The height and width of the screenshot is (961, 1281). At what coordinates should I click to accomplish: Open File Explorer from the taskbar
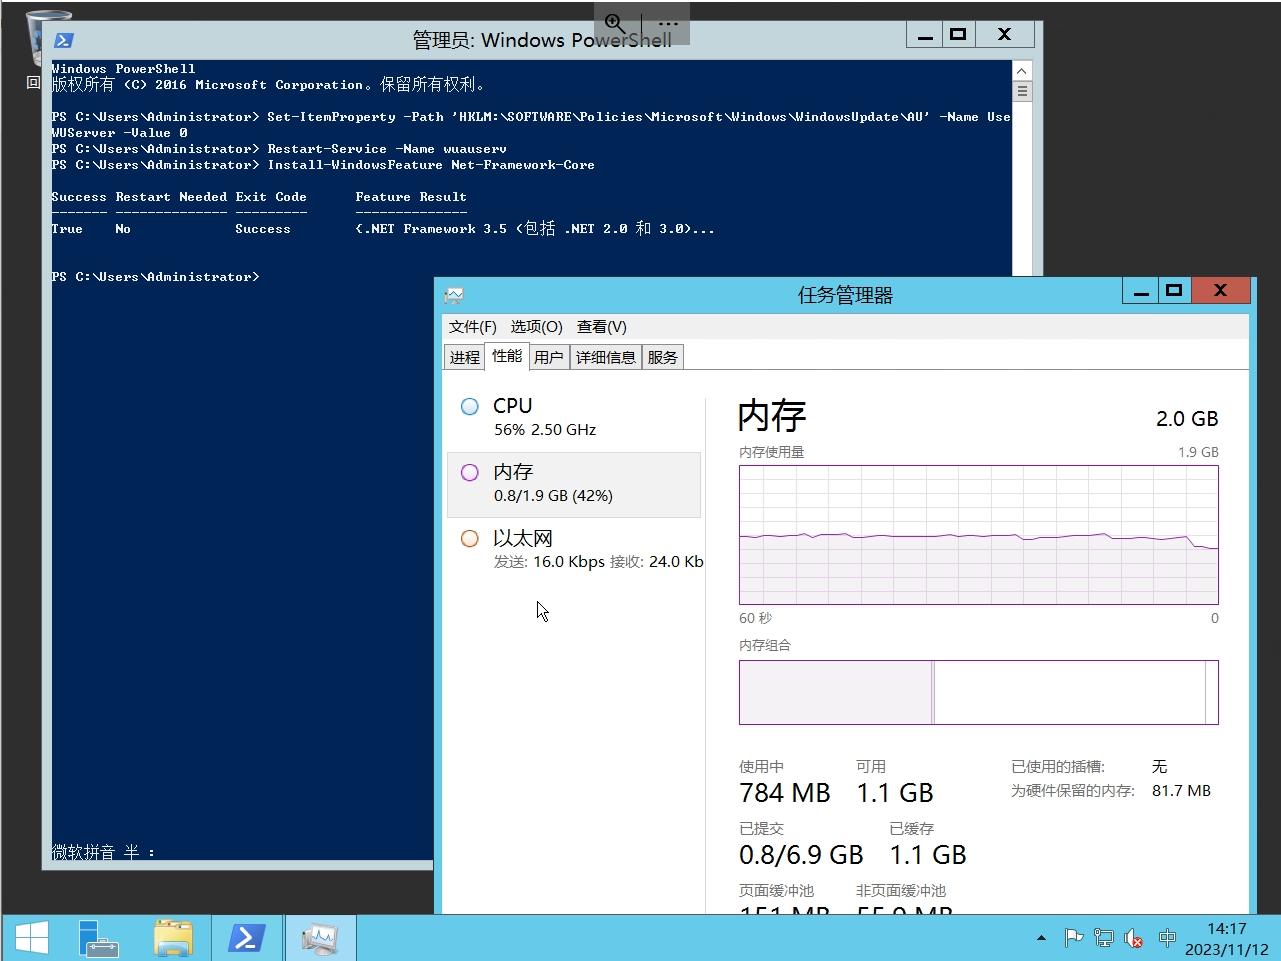(174, 937)
